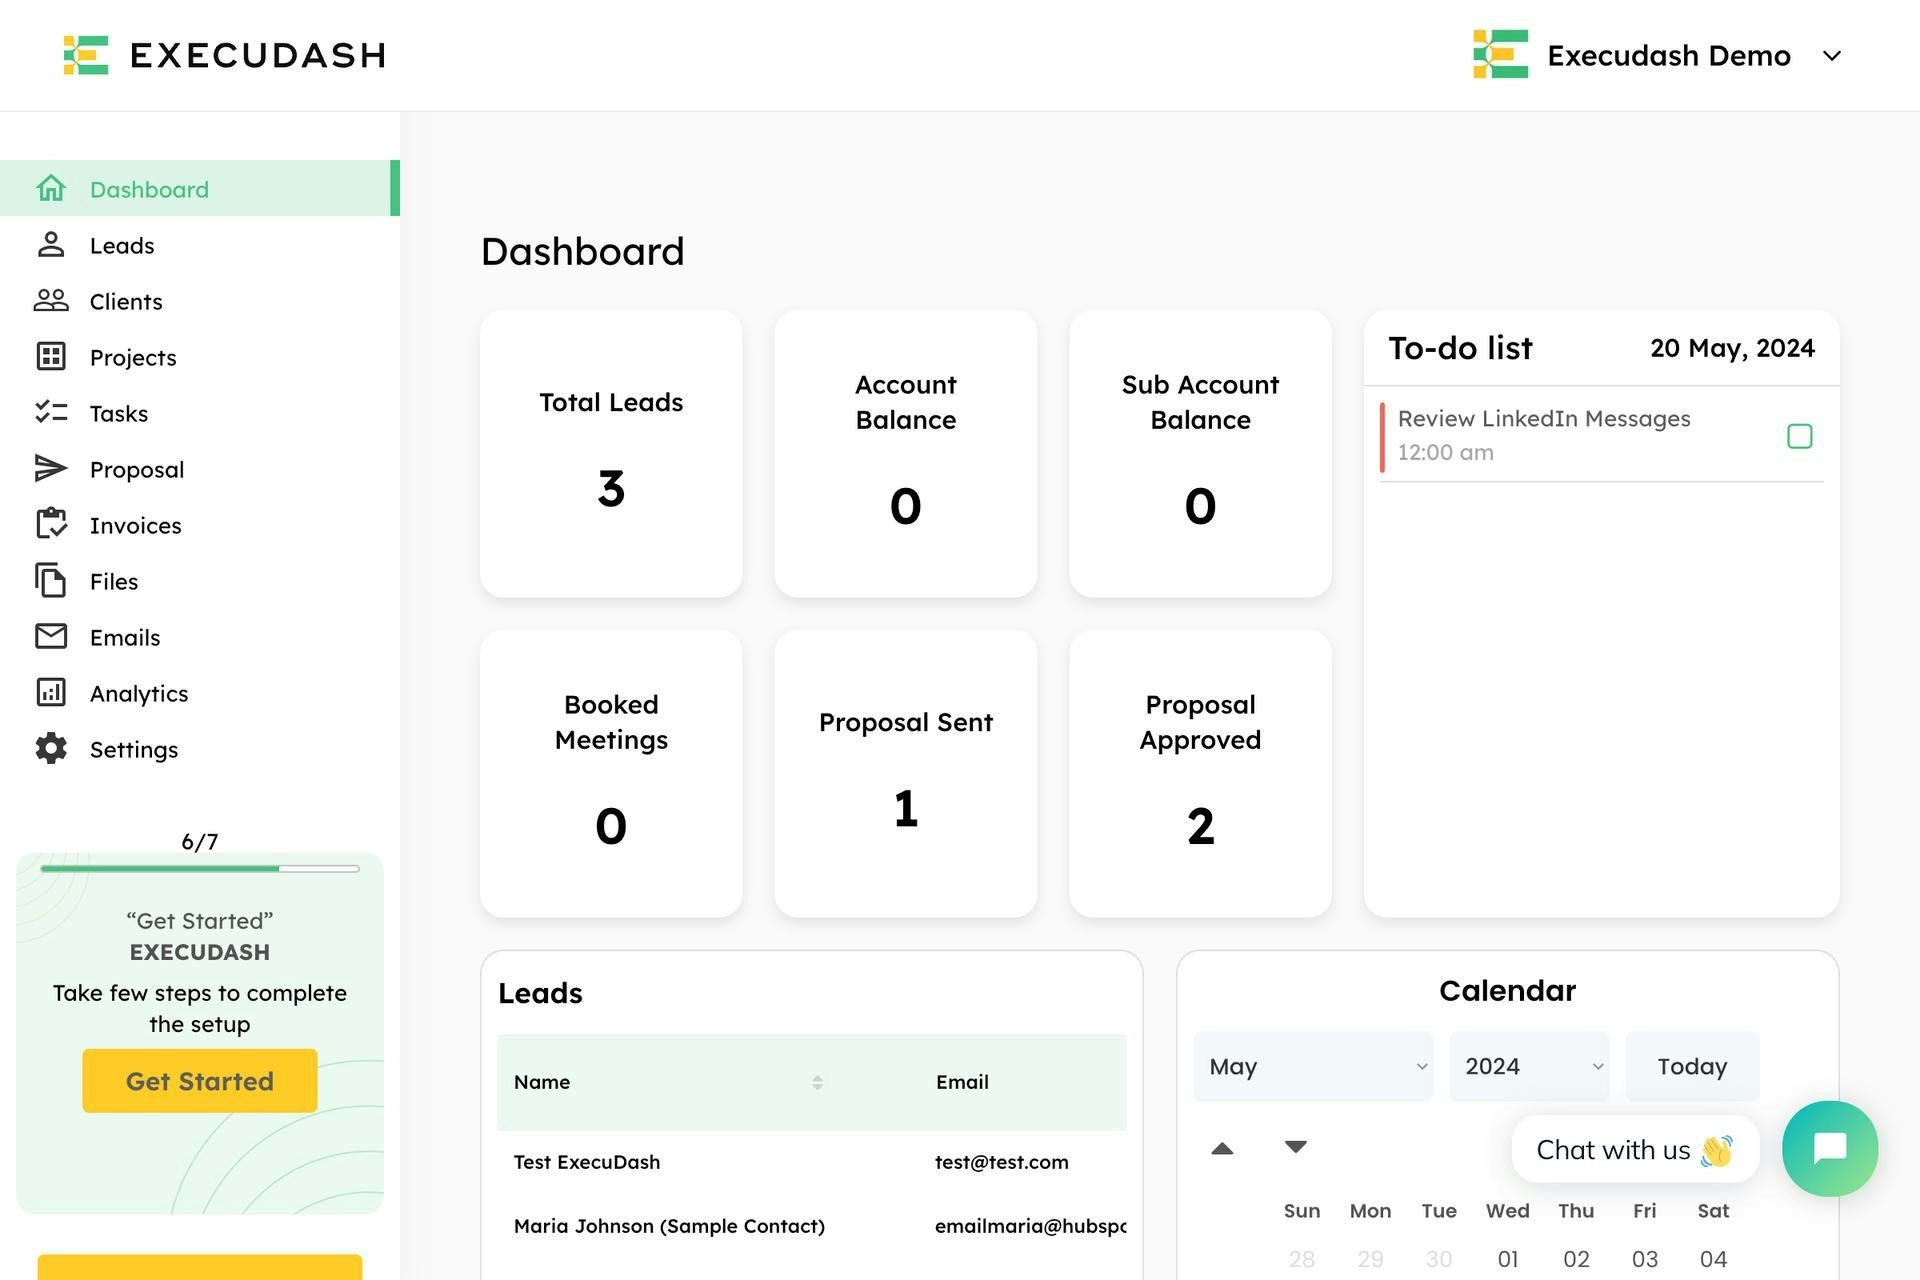Click the Projects grid icon
This screenshot has width=1920, height=1280.
coord(51,357)
